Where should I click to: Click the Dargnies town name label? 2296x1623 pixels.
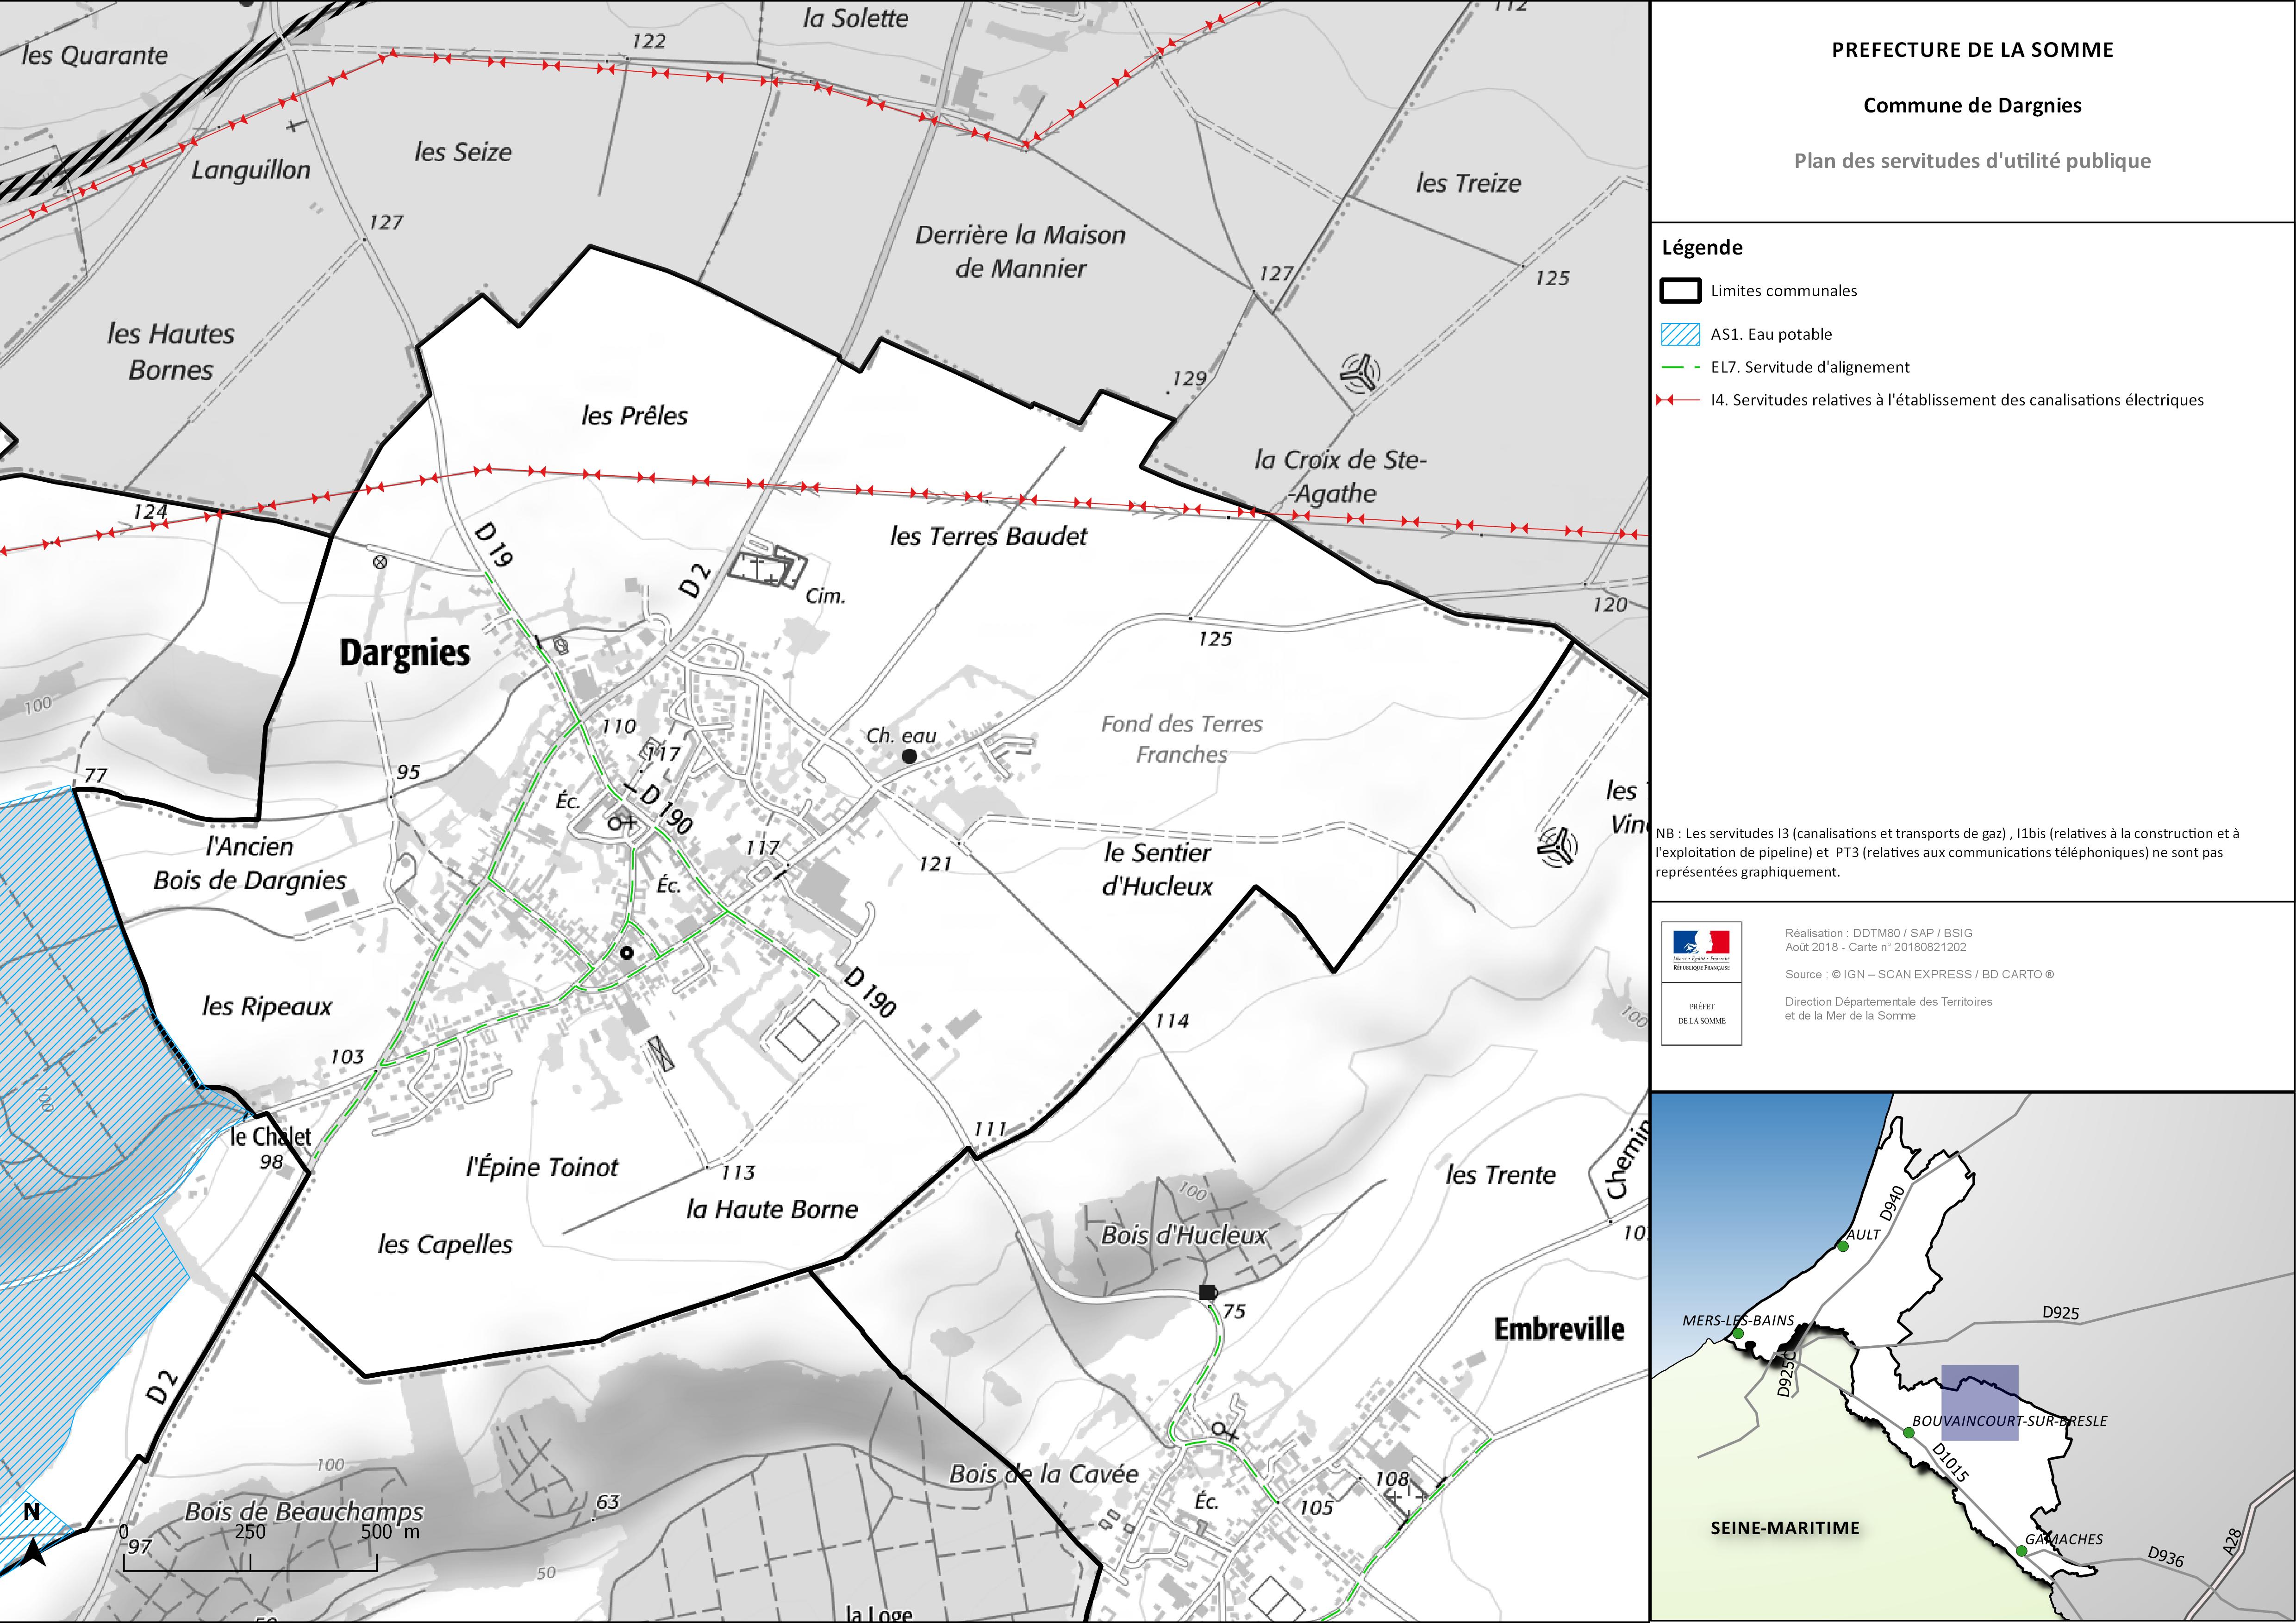pyautogui.click(x=404, y=653)
